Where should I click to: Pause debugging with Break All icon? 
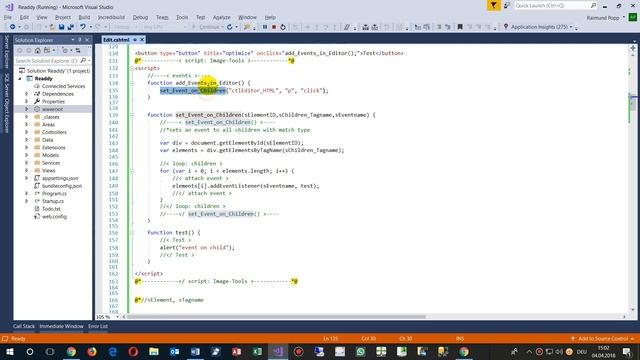pos(264,27)
